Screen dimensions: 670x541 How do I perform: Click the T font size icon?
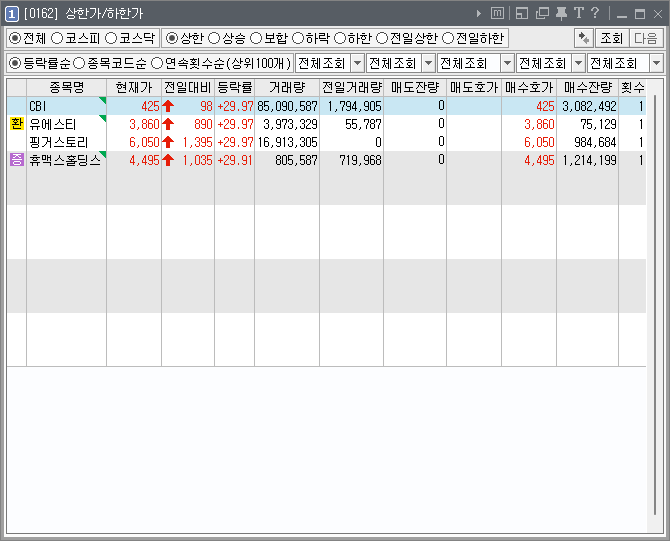click(579, 13)
